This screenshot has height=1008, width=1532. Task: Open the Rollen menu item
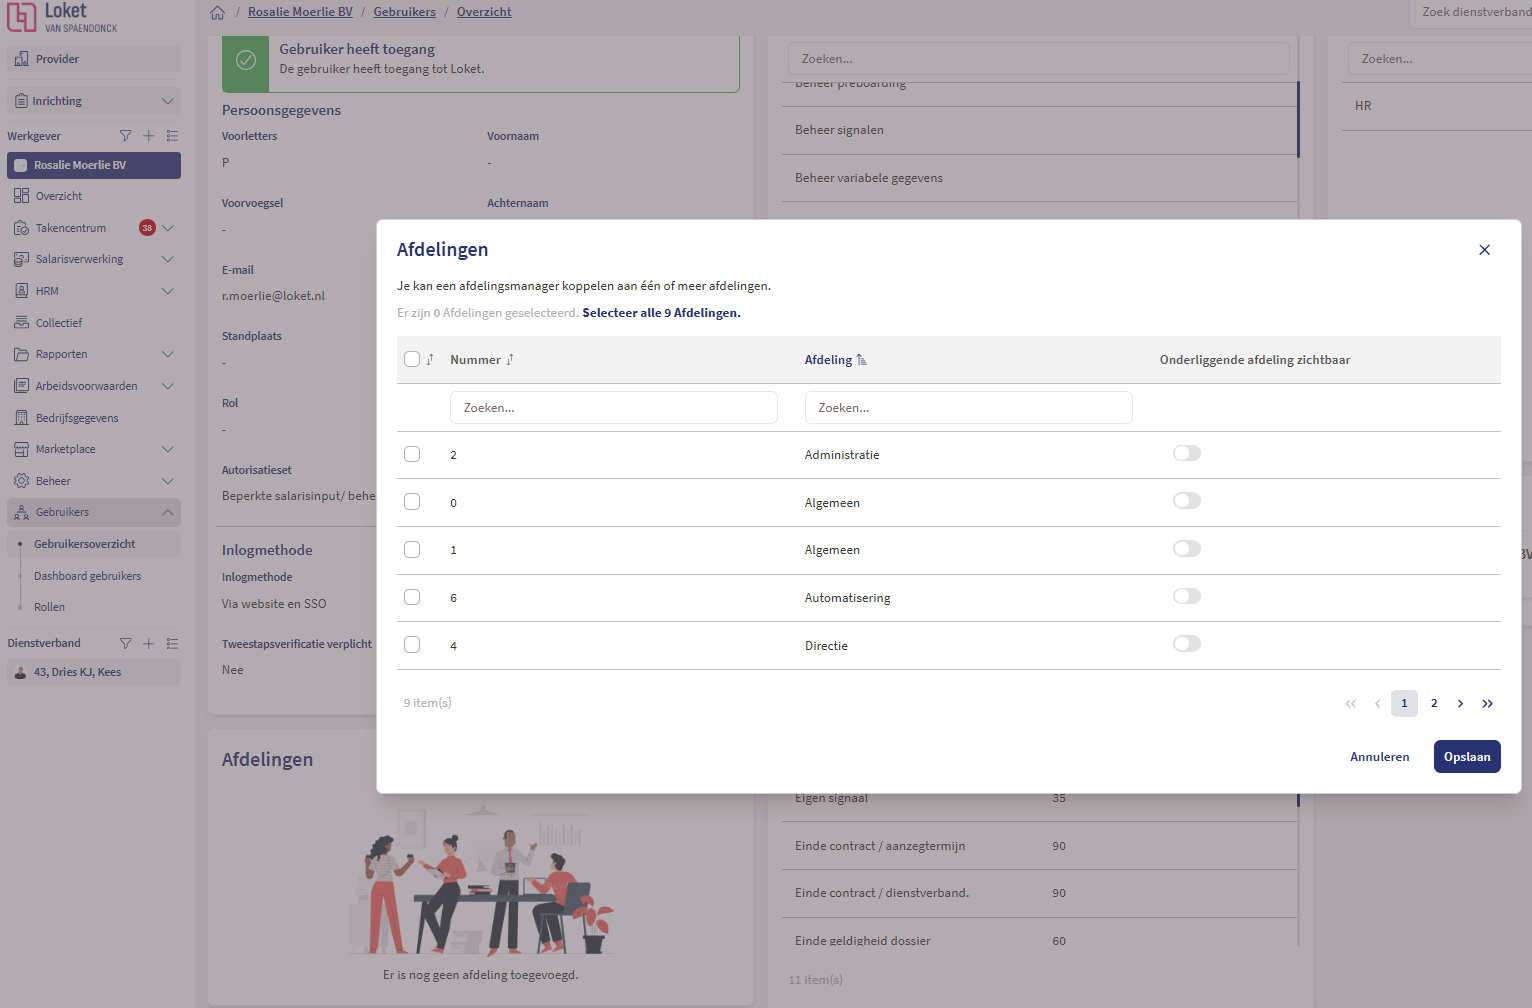tap(49, 607)
